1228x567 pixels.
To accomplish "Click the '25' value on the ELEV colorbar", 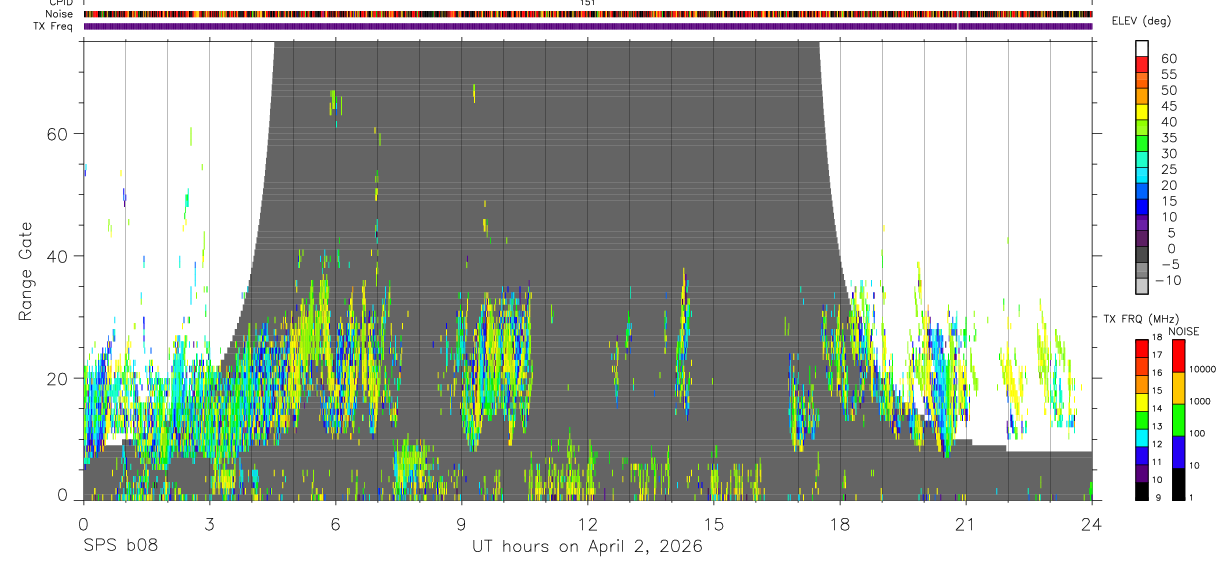I will point(1168,170).
